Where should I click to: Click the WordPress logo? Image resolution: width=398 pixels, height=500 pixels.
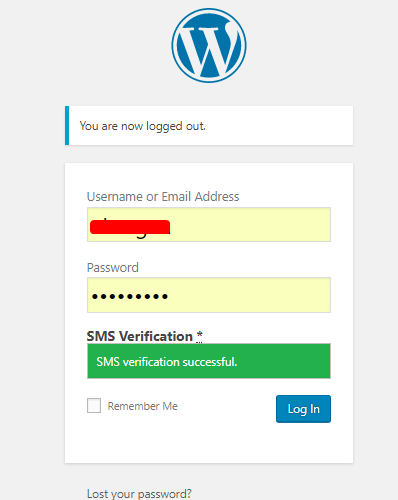pyautogui.click(x=209, y=45)
